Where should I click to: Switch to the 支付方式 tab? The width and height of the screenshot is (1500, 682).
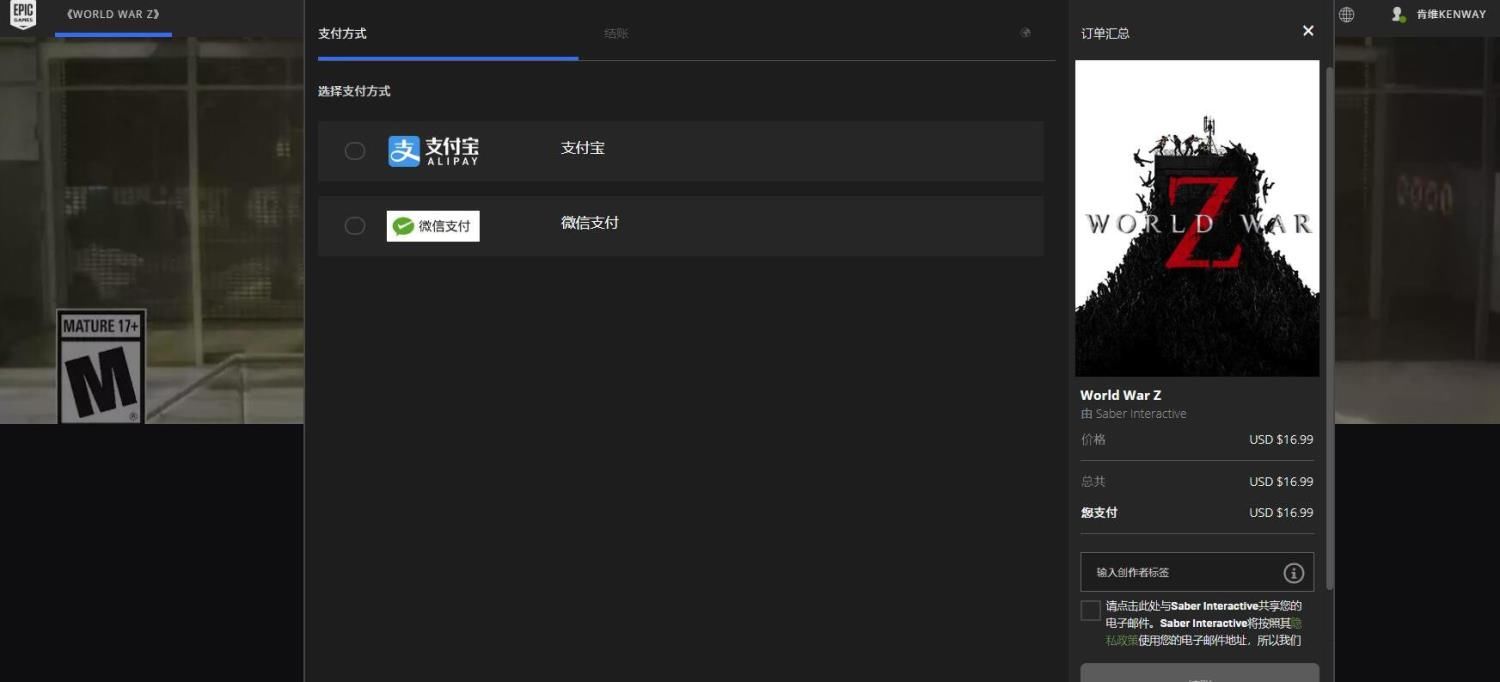[343, 34]
